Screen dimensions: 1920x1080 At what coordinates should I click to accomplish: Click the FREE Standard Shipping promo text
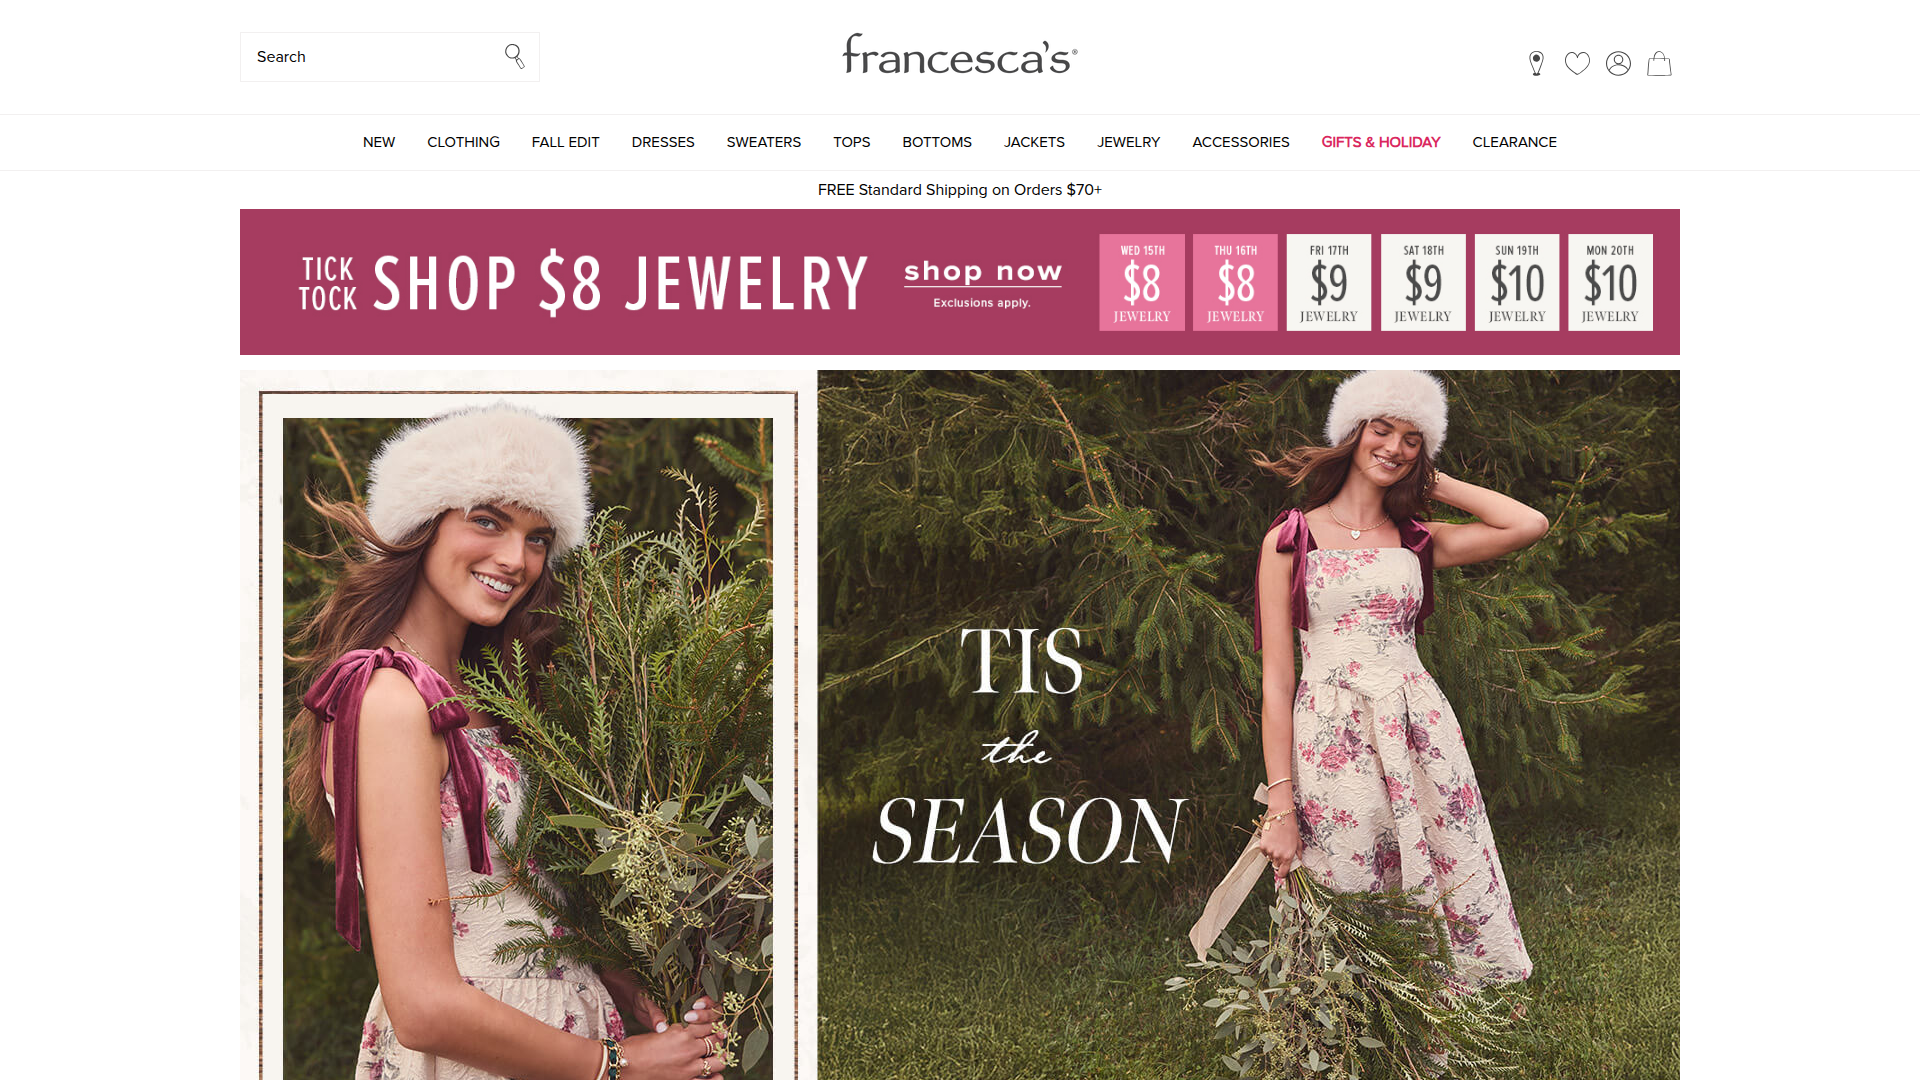[960, 190]
